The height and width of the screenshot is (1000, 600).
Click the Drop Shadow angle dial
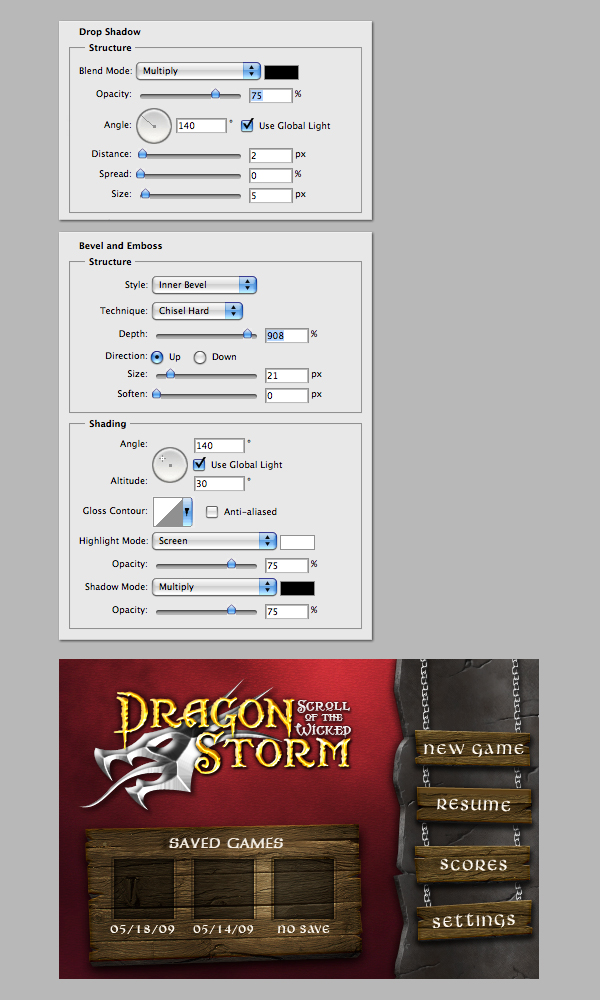coord(154,126)
